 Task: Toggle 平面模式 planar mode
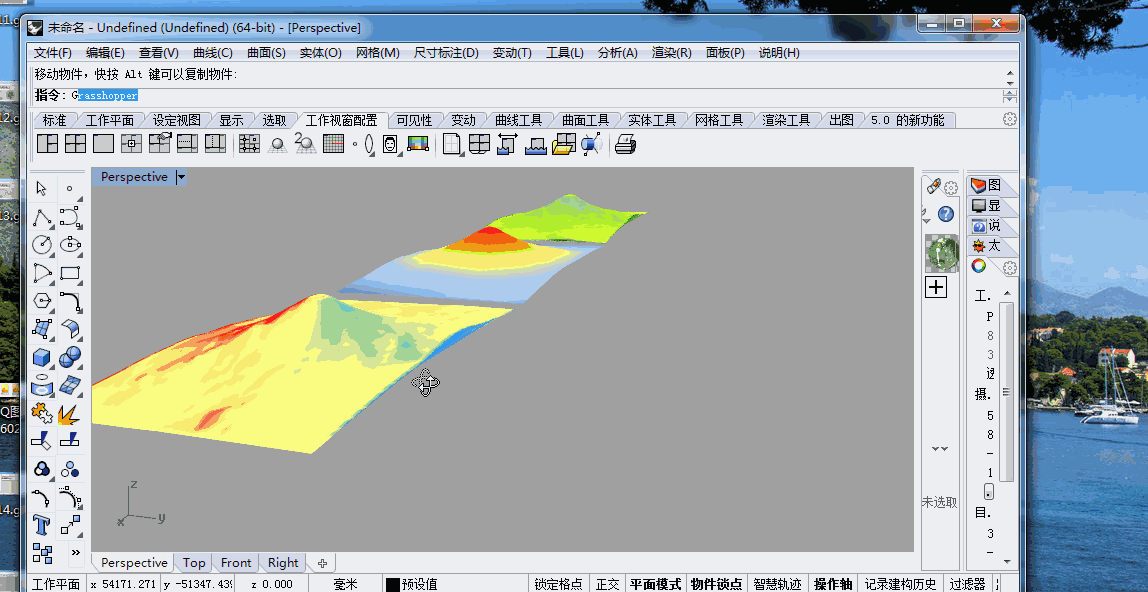tap(655, 584)
